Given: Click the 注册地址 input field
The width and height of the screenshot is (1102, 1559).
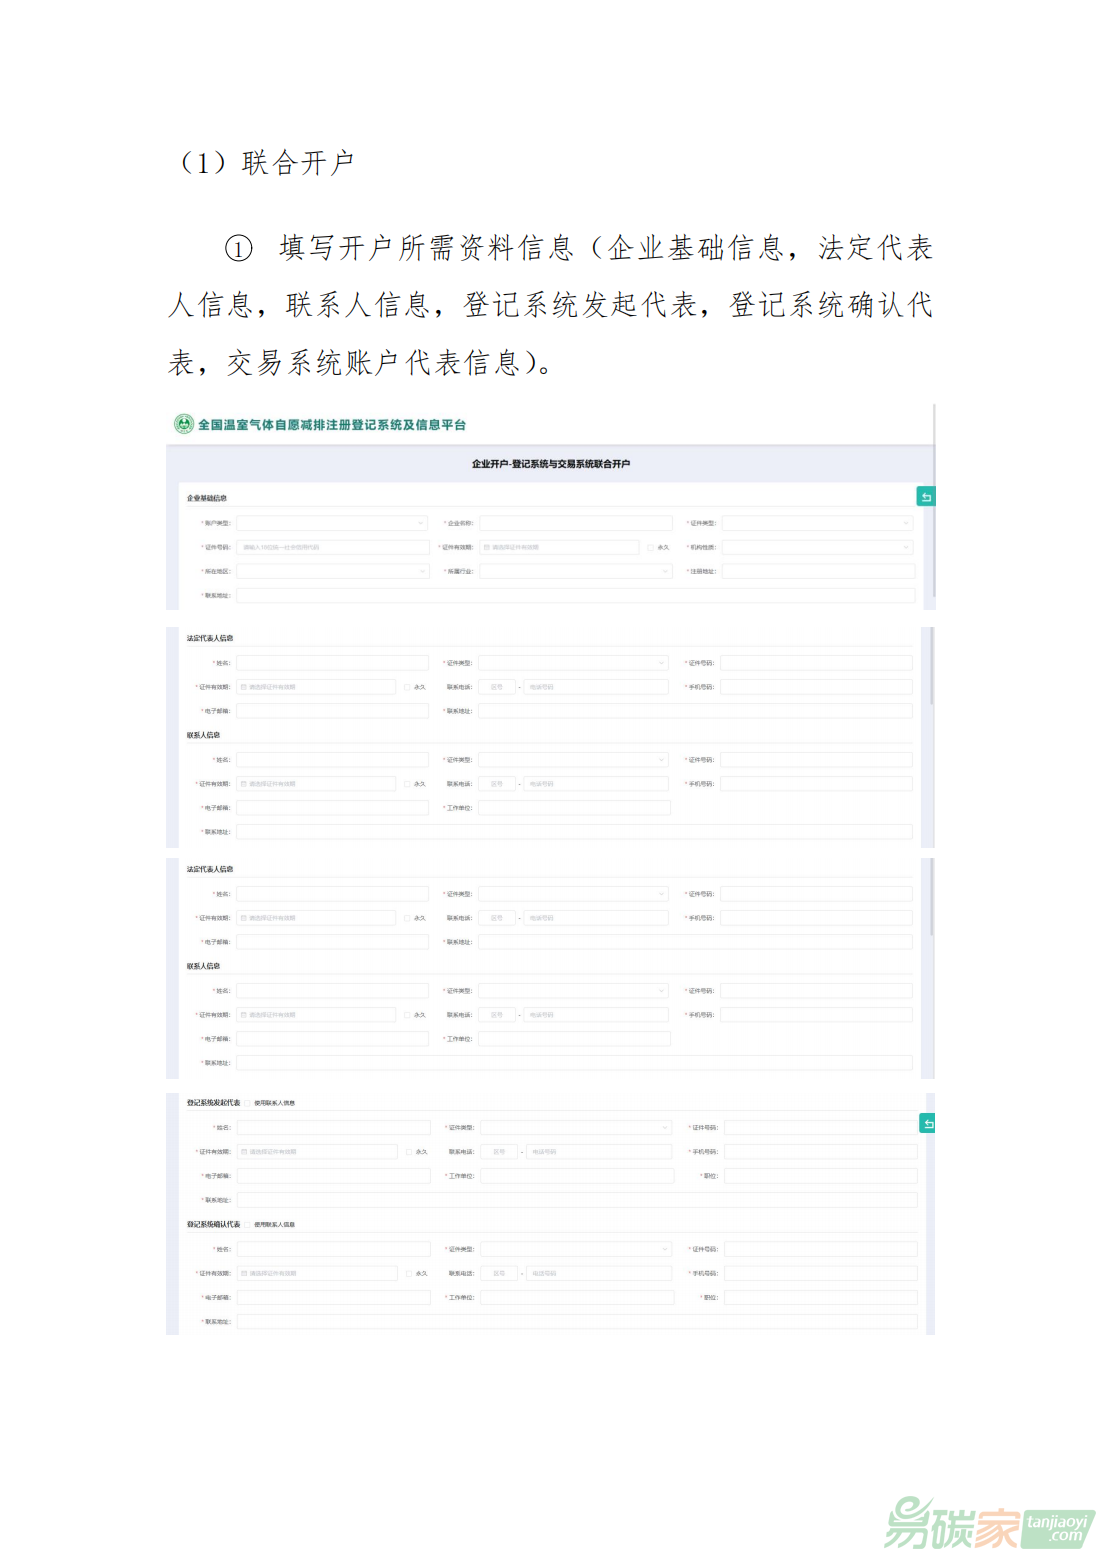Looking at the screenshot, I should pyautogui.click(x=818, y=572).
